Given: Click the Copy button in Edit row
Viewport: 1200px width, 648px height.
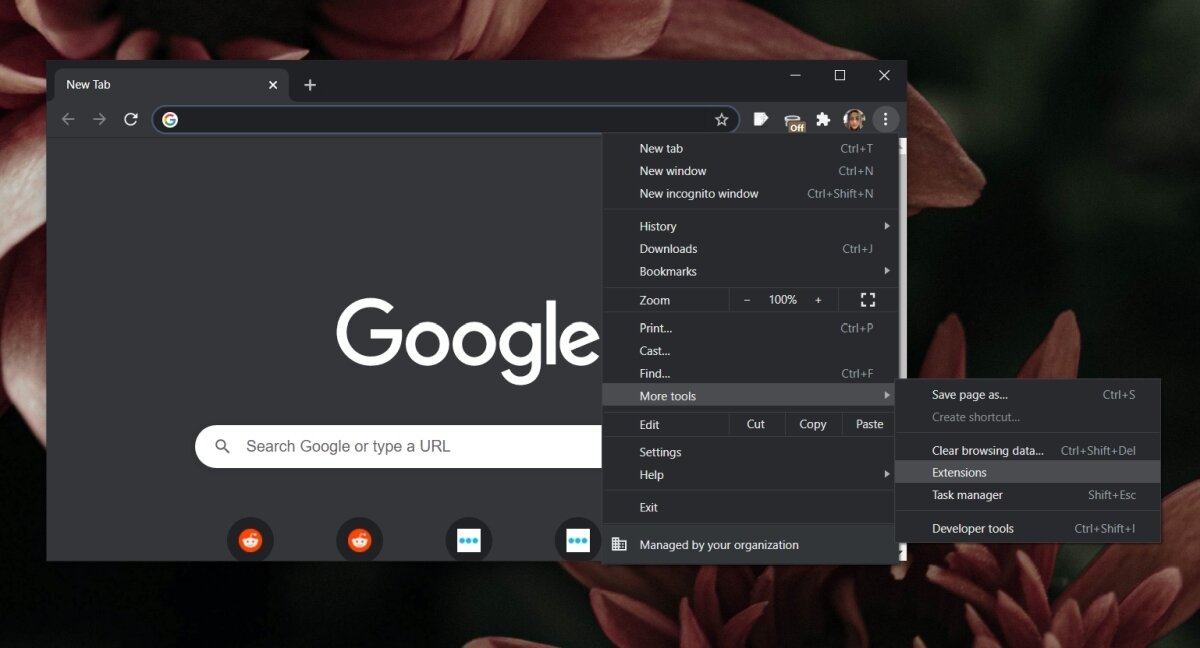Looking at the screenshot, I should click(813, 425).
